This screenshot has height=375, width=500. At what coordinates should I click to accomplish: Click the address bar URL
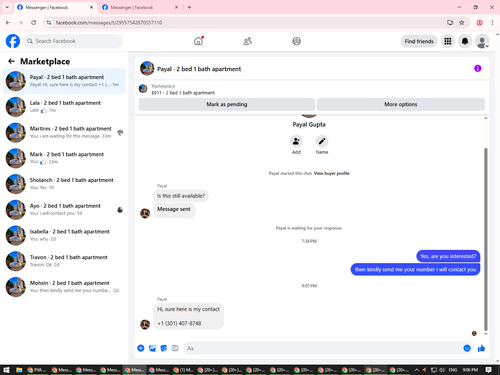click(109, 23)
